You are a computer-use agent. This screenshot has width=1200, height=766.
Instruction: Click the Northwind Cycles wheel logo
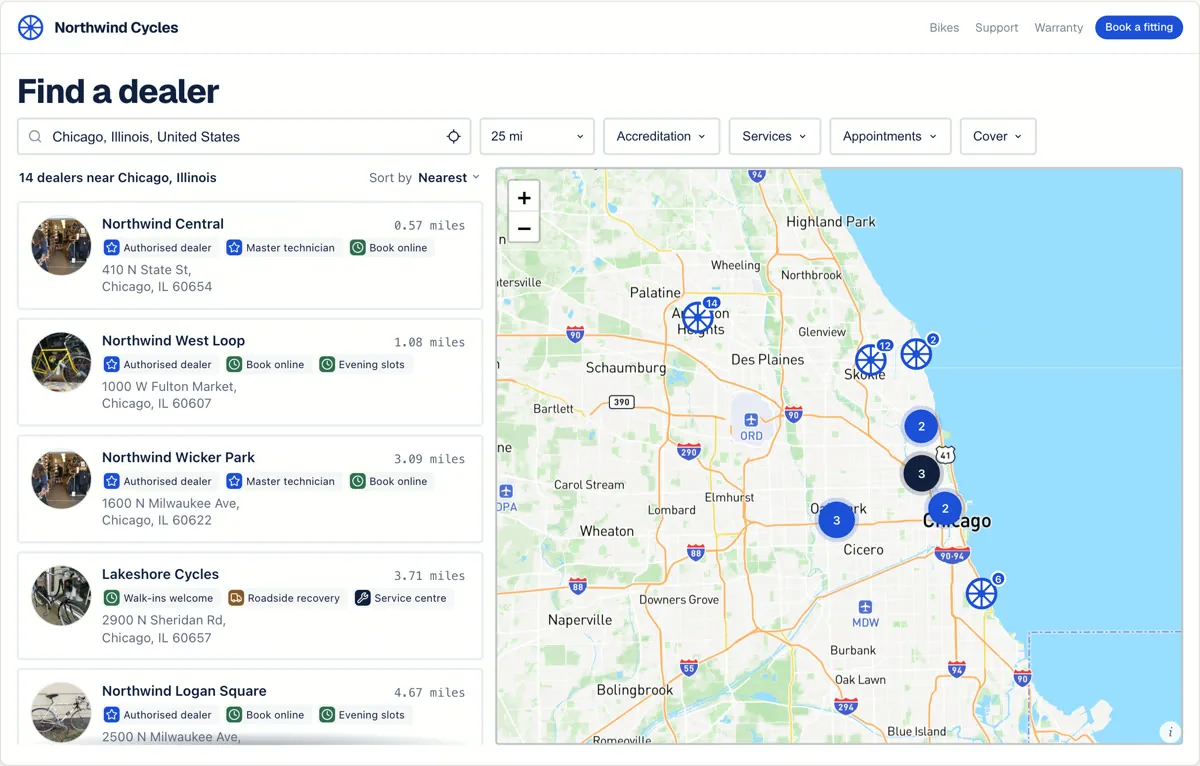pyautogui.click(x=31, y=27)
